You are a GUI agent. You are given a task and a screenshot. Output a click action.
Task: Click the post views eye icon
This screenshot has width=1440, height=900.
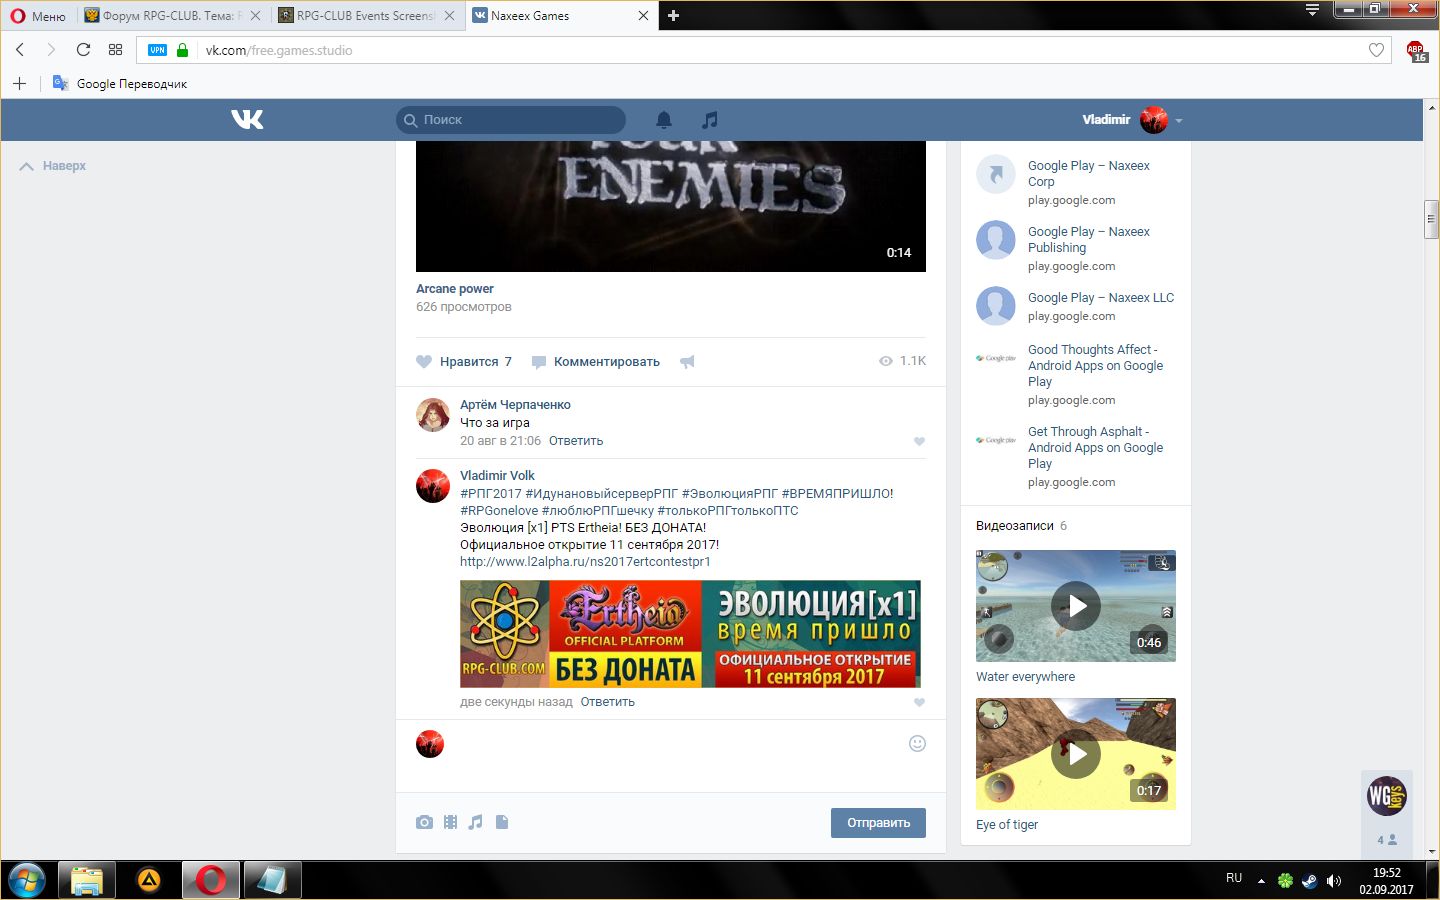coord(885,361)
